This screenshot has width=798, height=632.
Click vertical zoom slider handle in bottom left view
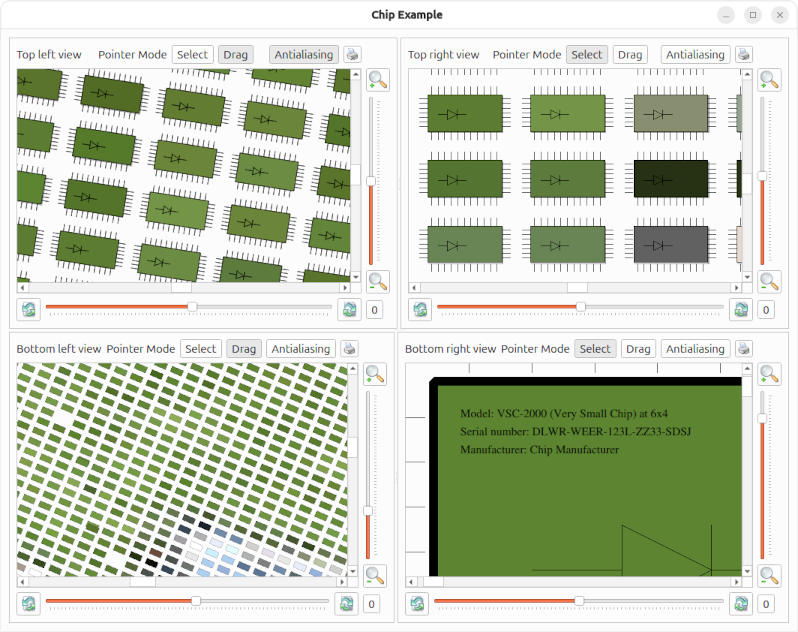pos(368,511)
